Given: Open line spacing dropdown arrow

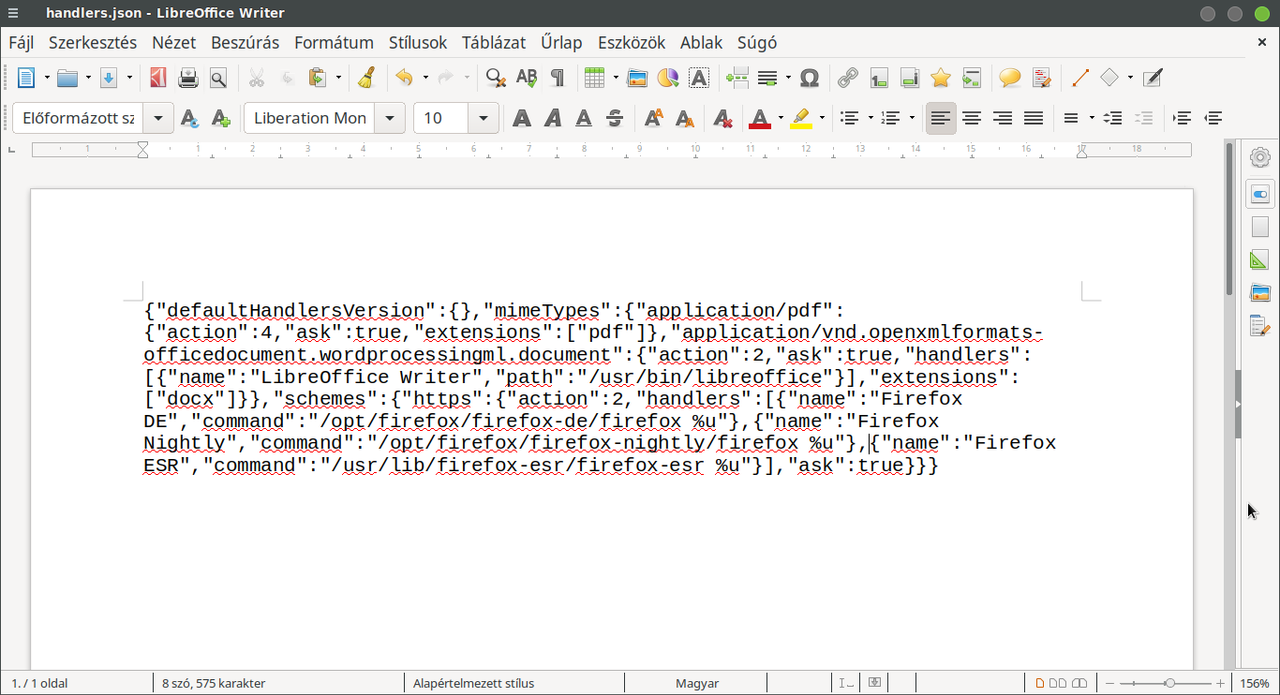Looking at the screenshot, I should 1092,118.
